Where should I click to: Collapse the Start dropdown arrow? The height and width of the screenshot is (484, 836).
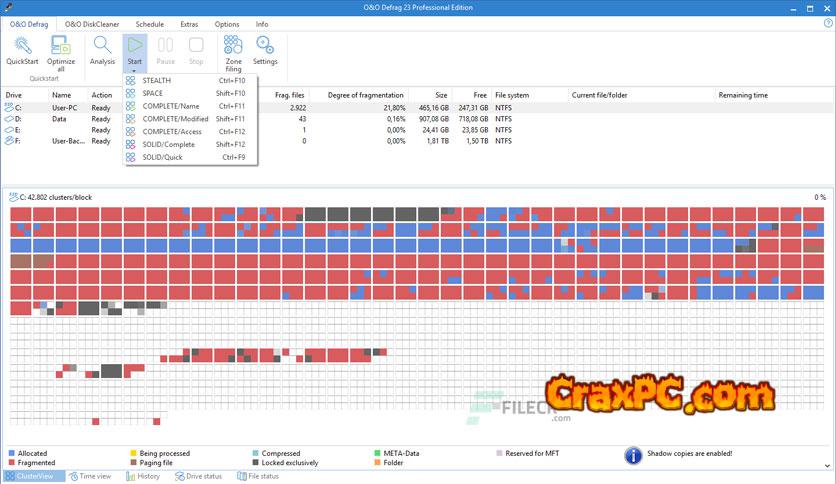(134, 70)
